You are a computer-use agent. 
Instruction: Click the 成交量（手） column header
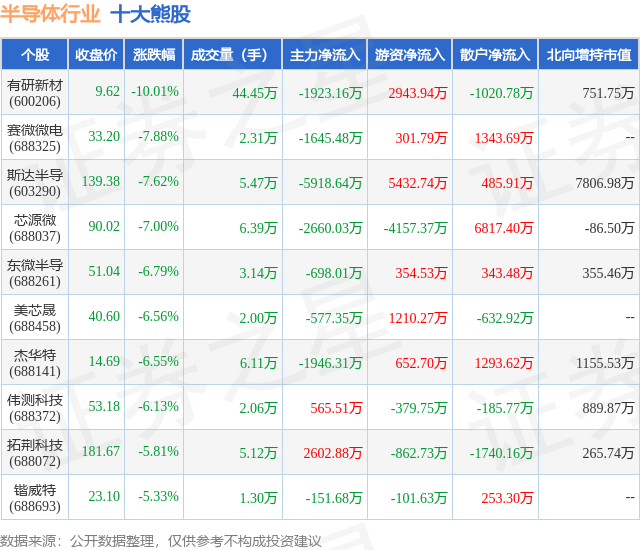[233, 55]
